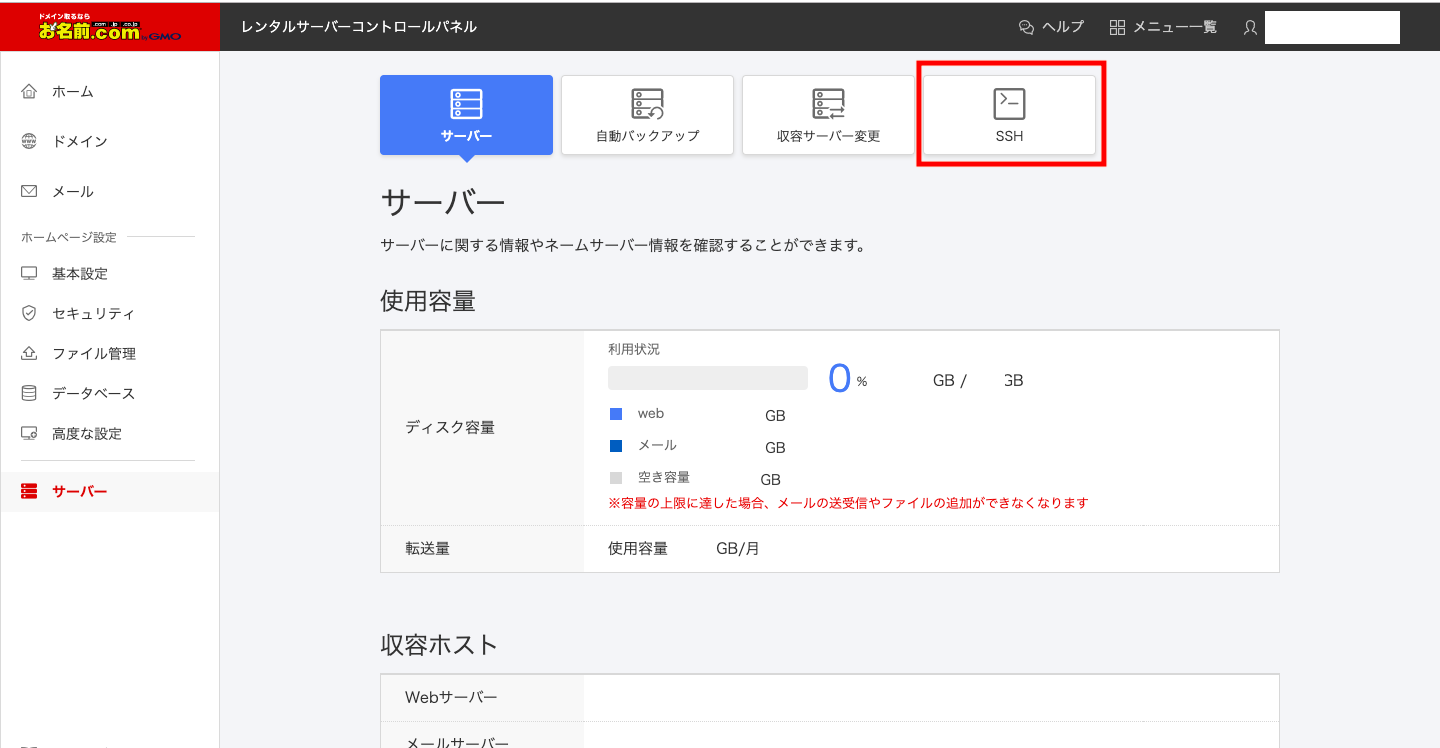Click the home icon in the sidebar
Screen dimensions: 1440x748
pyautogui.click(x=29, y=92)
